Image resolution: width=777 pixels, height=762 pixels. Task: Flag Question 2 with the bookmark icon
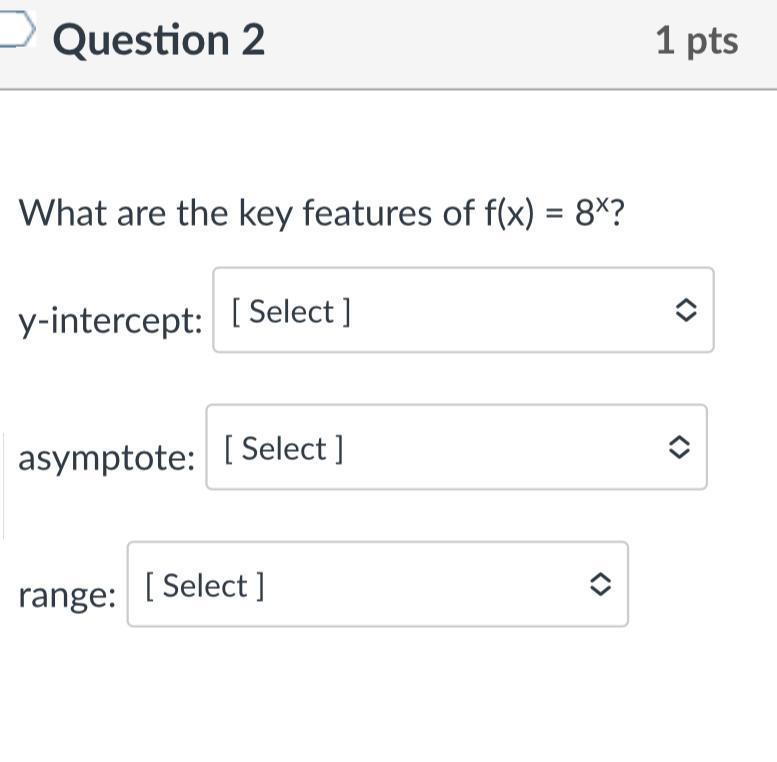click(x=17, y=30)
